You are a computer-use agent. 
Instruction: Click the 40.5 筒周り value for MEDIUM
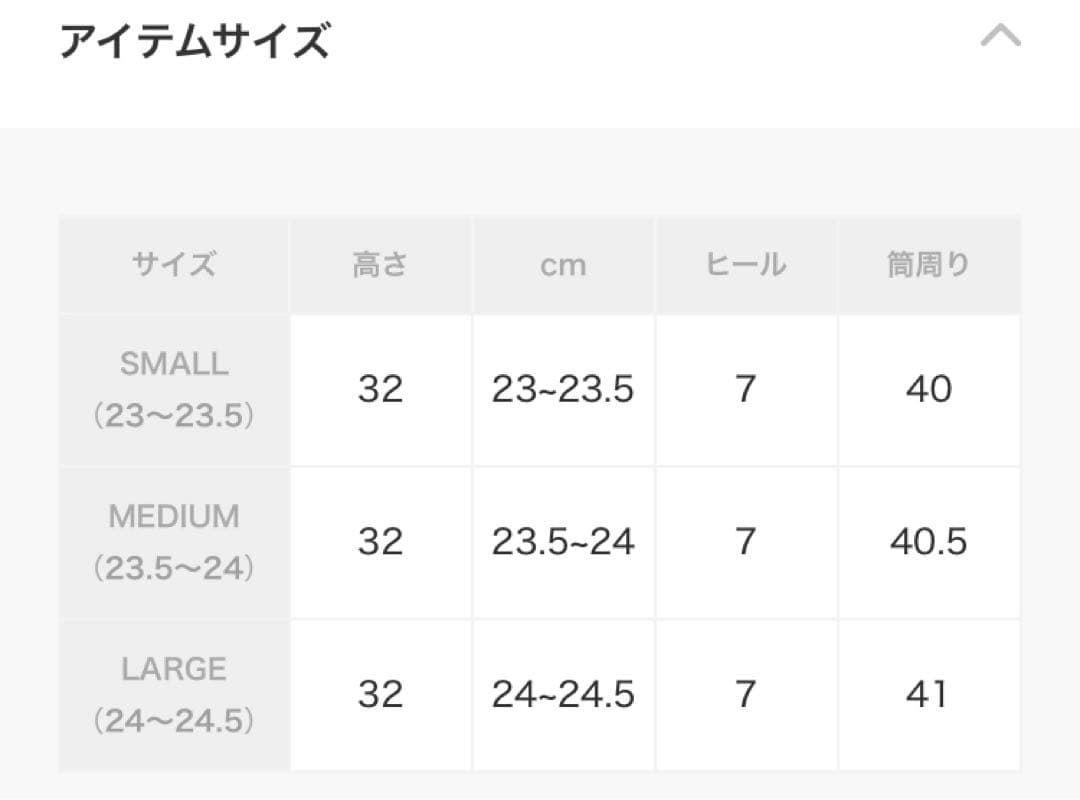929,541
